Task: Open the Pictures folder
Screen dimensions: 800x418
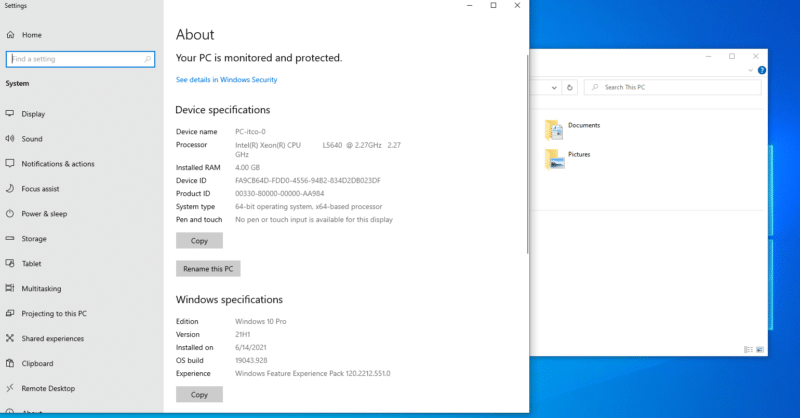Action: tap(578, 155)
